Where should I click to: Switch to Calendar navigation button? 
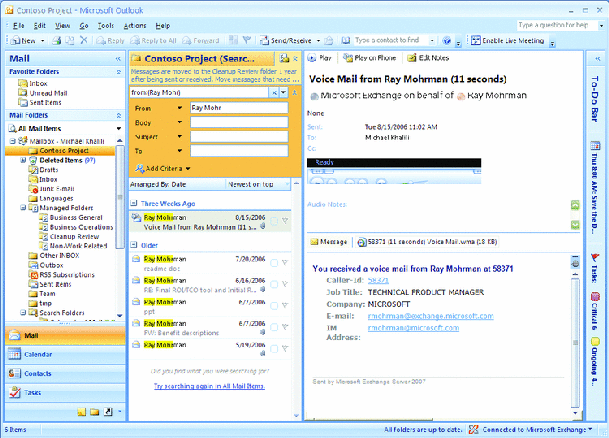[x=65, y=355]
